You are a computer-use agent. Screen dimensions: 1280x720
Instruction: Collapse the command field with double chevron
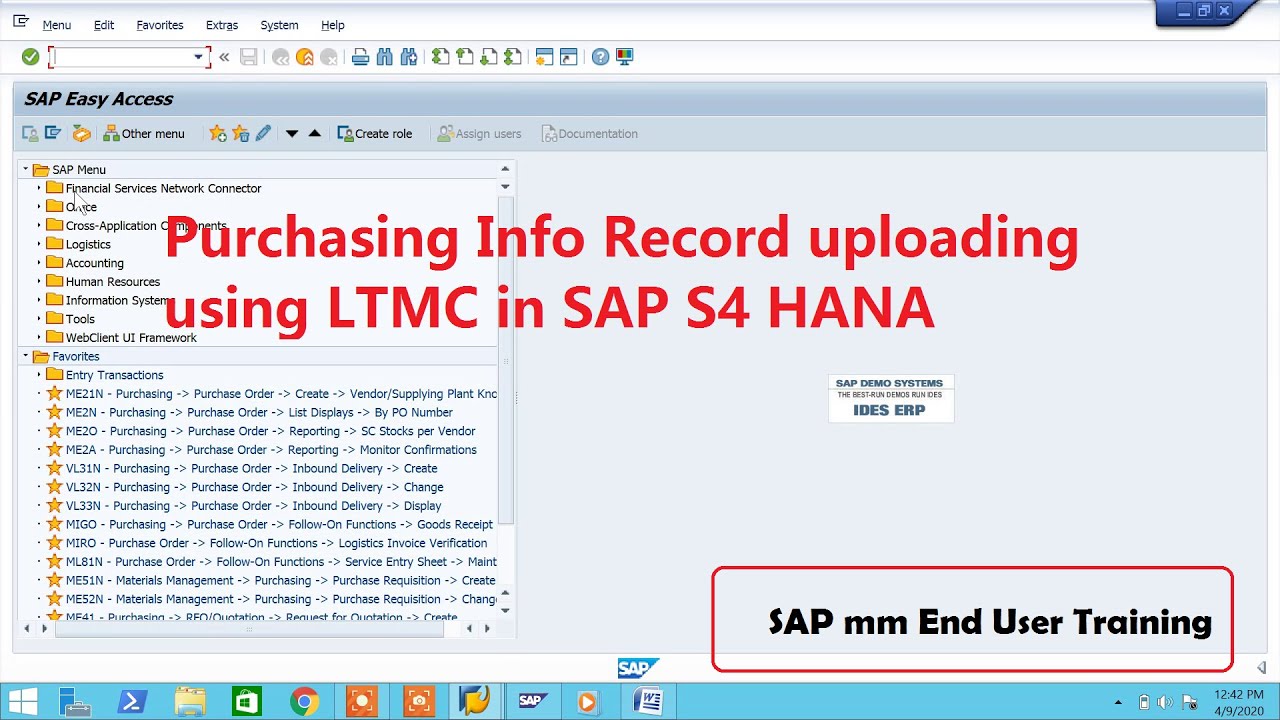224,57
